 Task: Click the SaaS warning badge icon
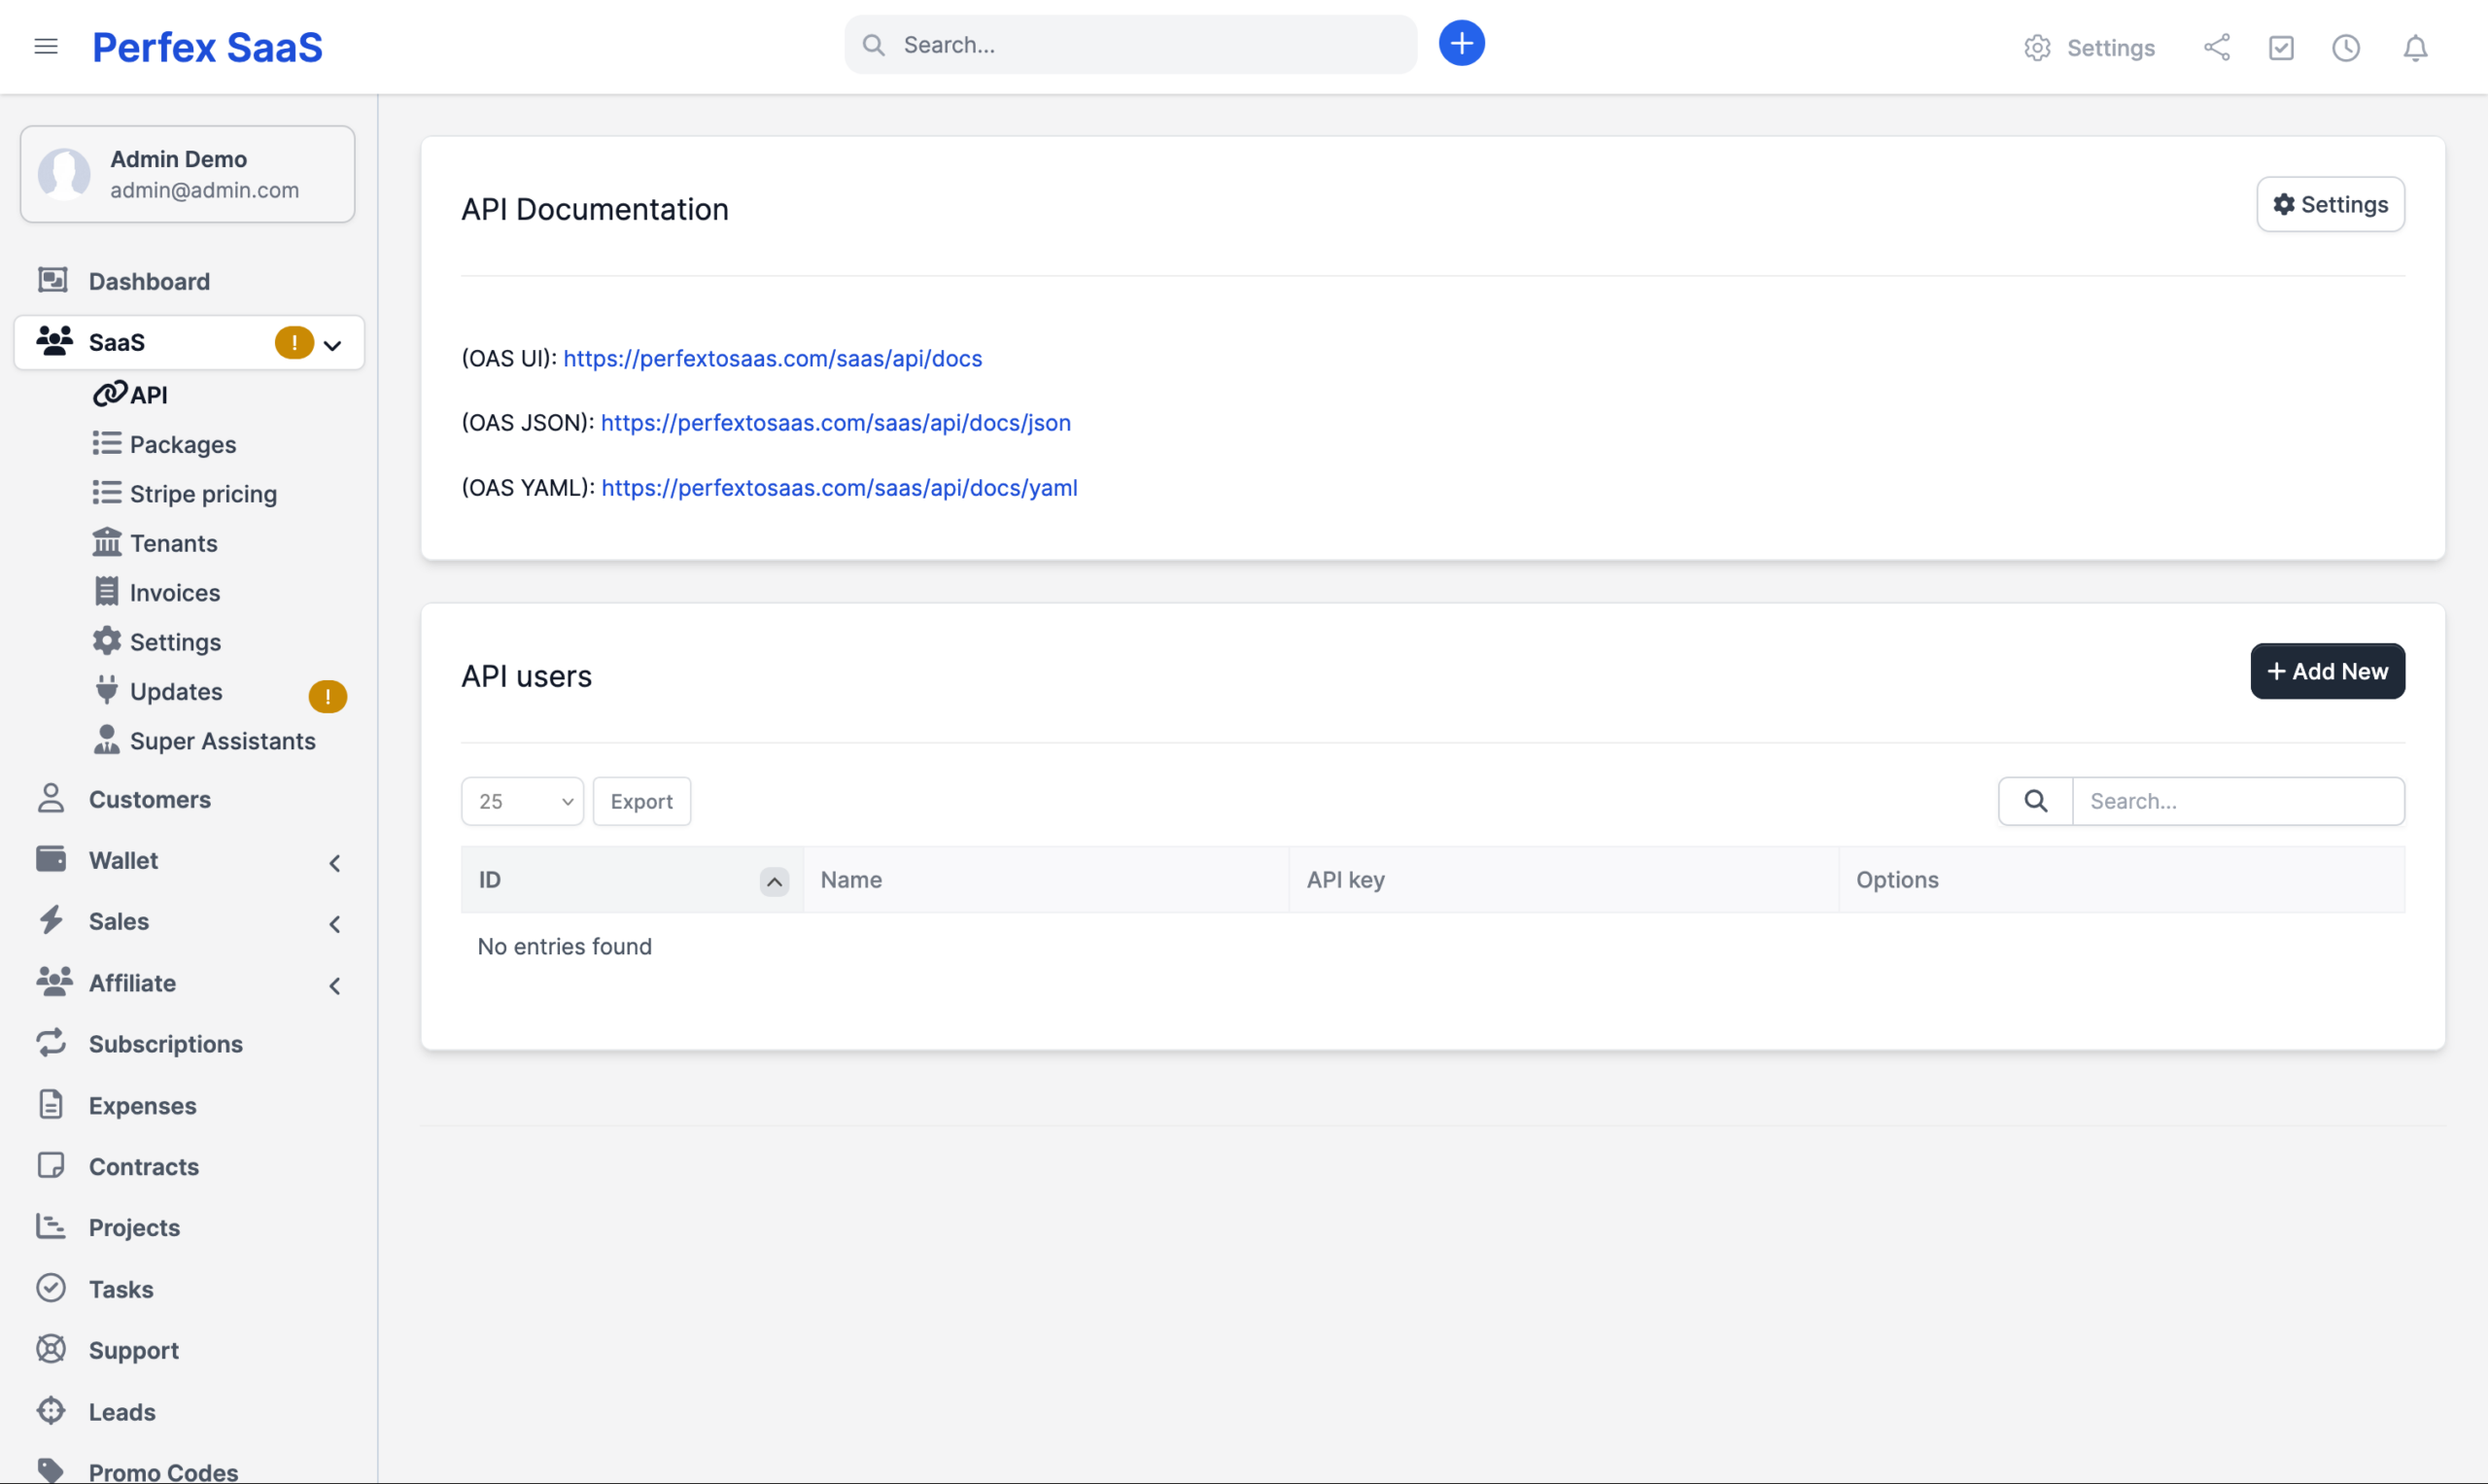point(294,343)
